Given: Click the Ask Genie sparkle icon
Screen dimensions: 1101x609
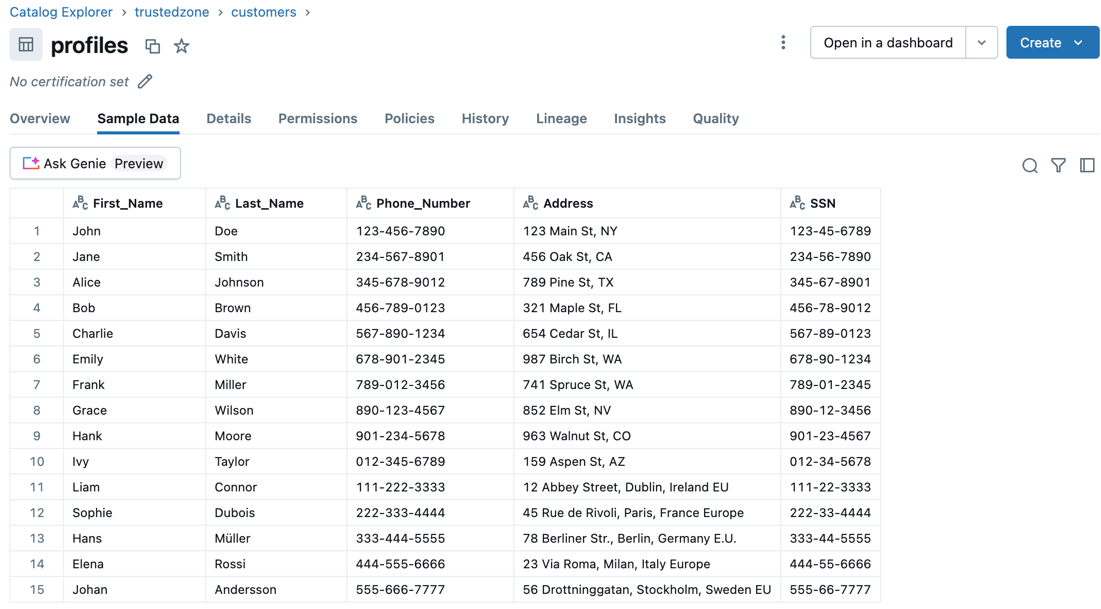Looking at the screenshot, I should pos(31,163).
